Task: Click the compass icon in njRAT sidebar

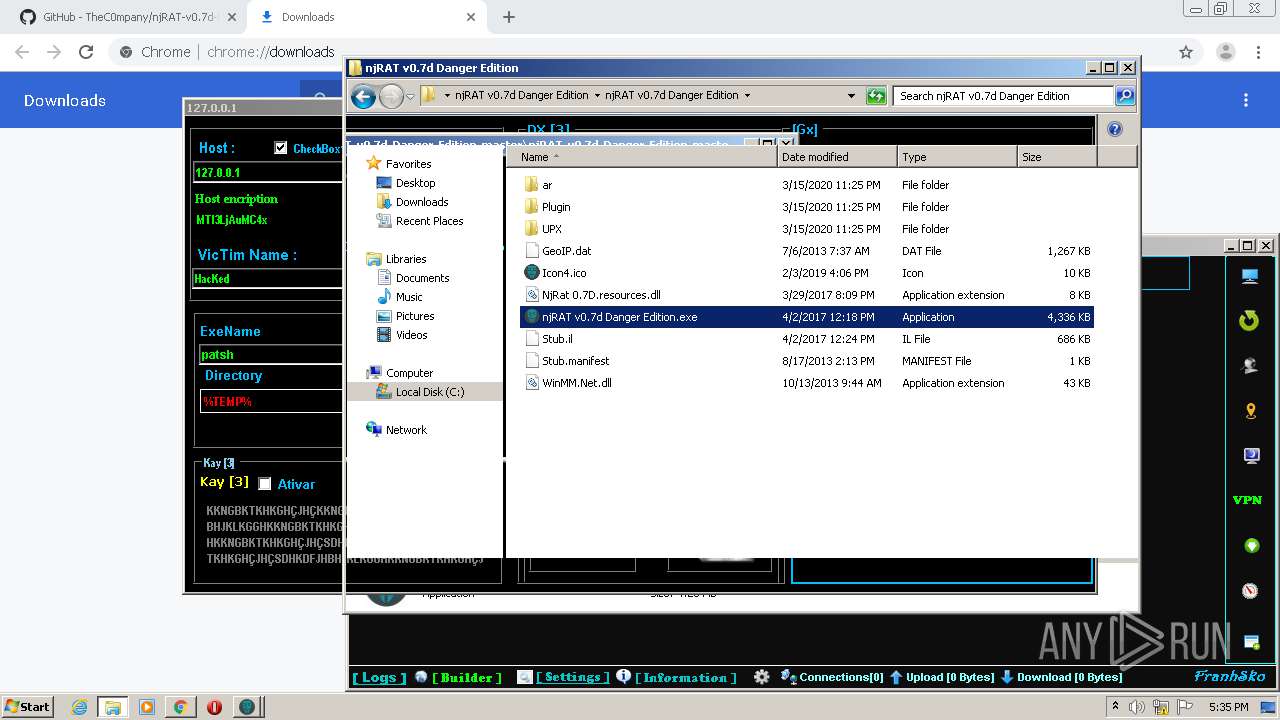Action: point(1250,591)
